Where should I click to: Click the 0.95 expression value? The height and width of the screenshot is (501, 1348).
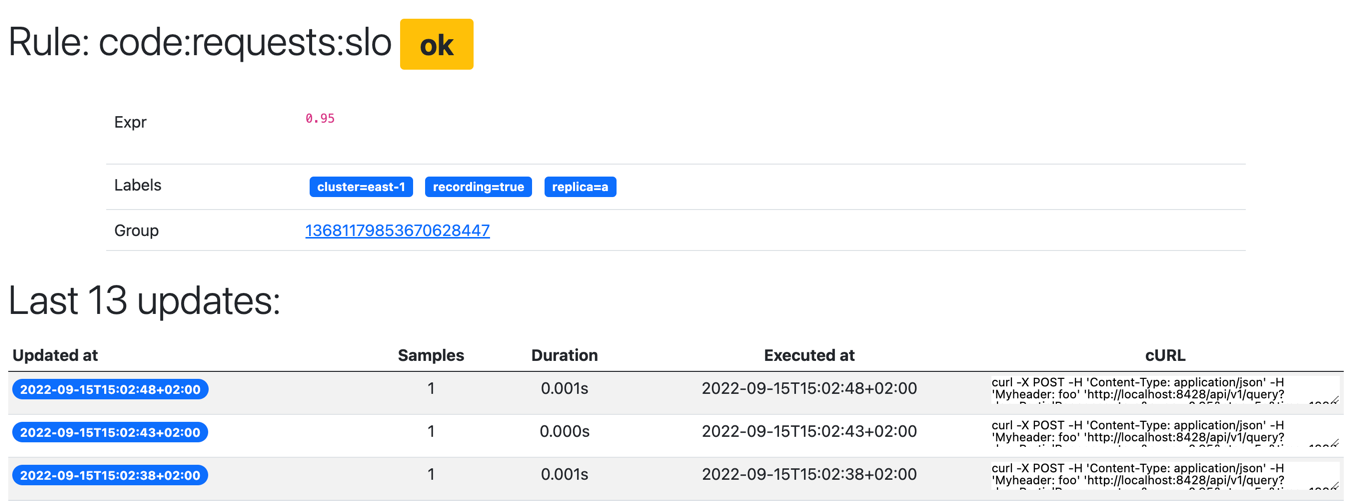(320, 118)
